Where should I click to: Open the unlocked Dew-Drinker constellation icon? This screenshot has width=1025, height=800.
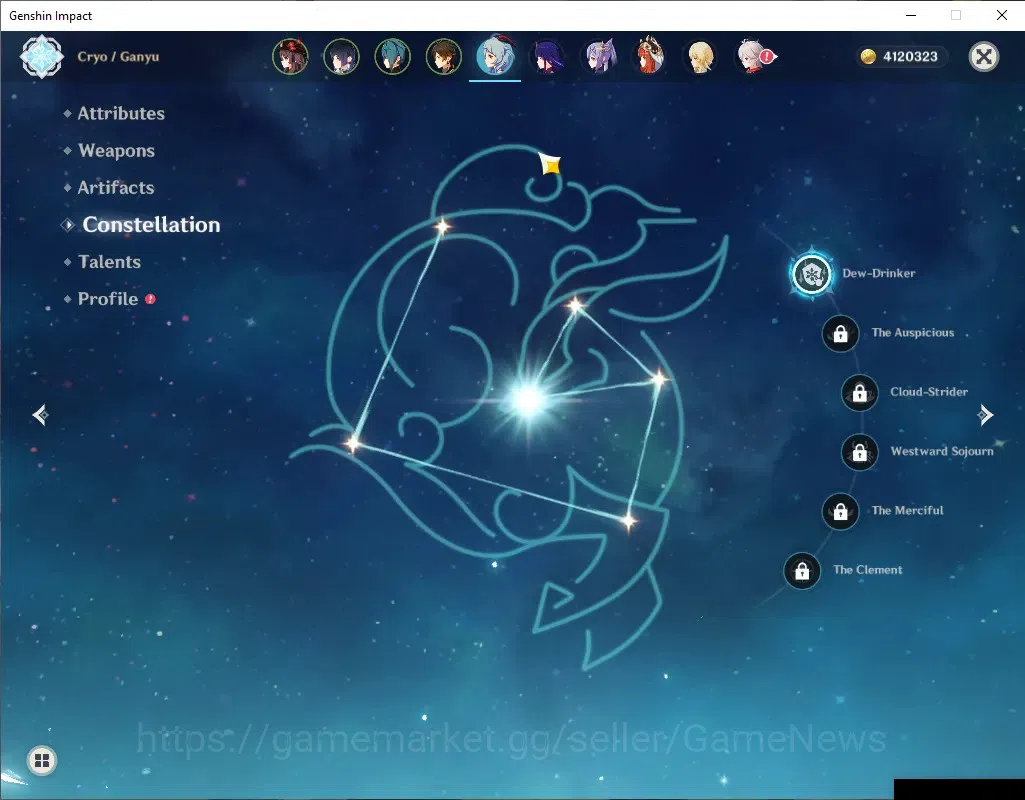[812, 274]
